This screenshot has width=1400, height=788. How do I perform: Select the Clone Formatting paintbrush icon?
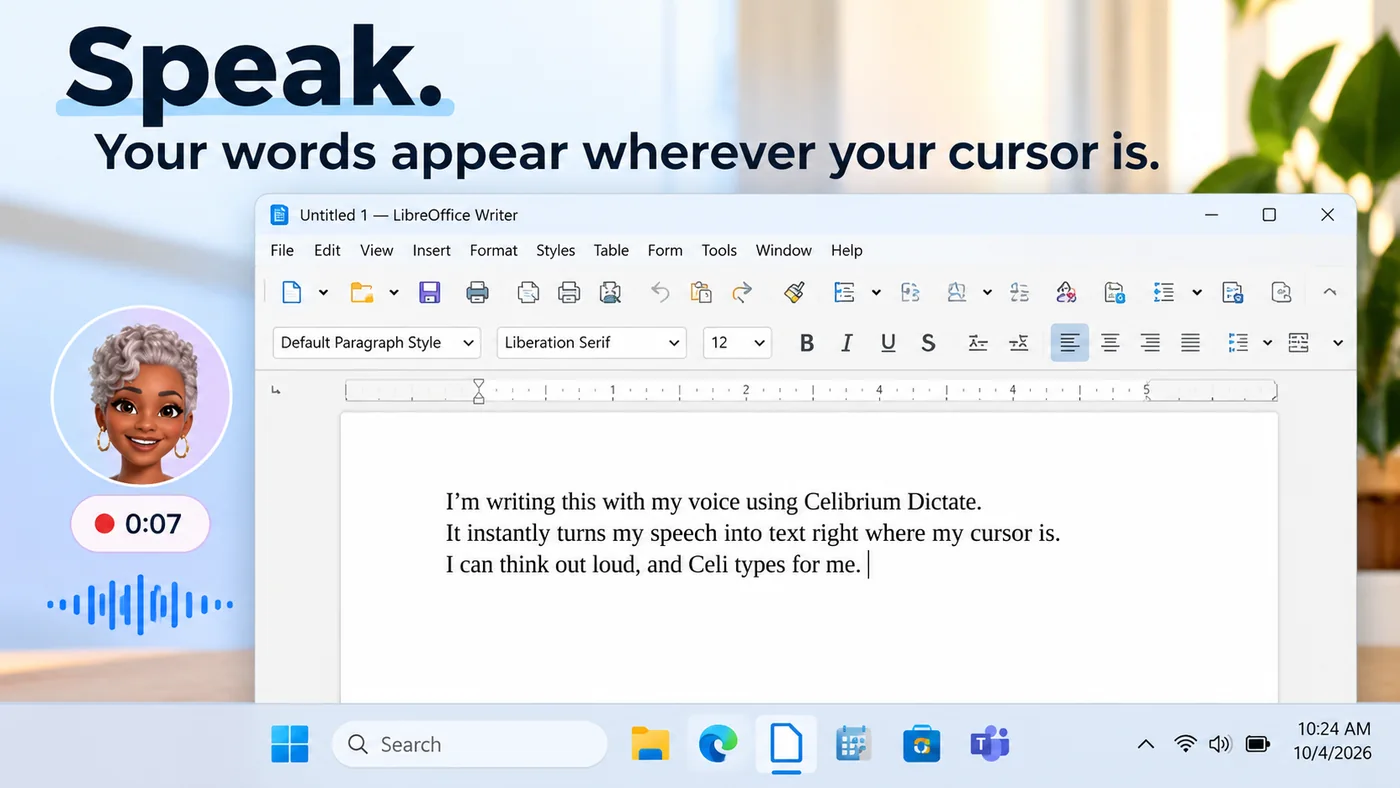[x=794, y=292]
